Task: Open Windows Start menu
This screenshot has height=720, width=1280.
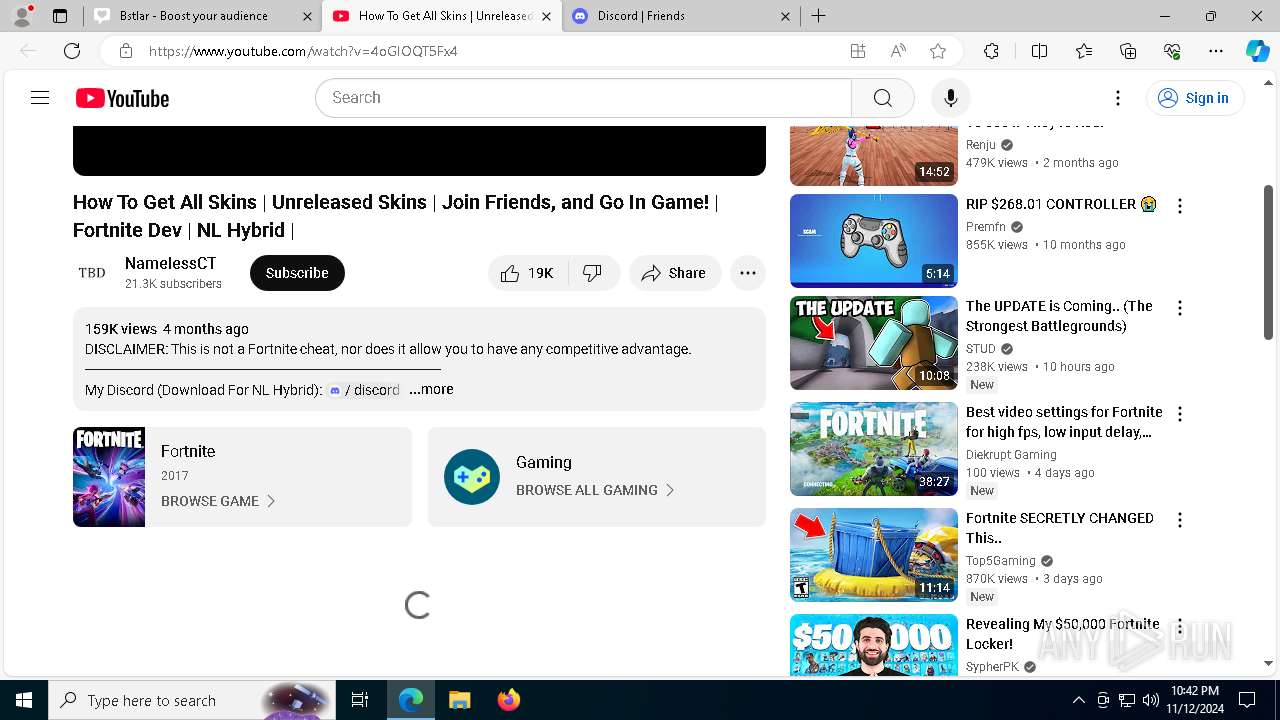Action: [x=24, y=700]
